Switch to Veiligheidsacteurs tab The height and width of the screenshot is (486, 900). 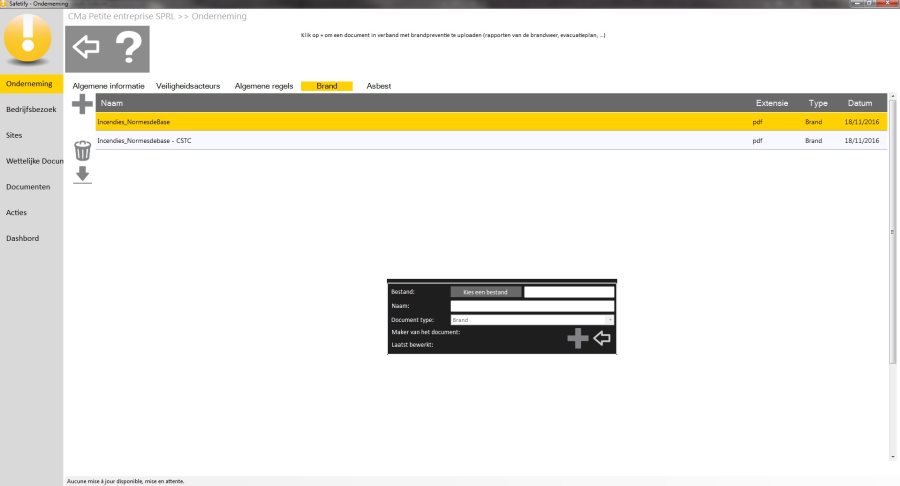pos(188,86)
